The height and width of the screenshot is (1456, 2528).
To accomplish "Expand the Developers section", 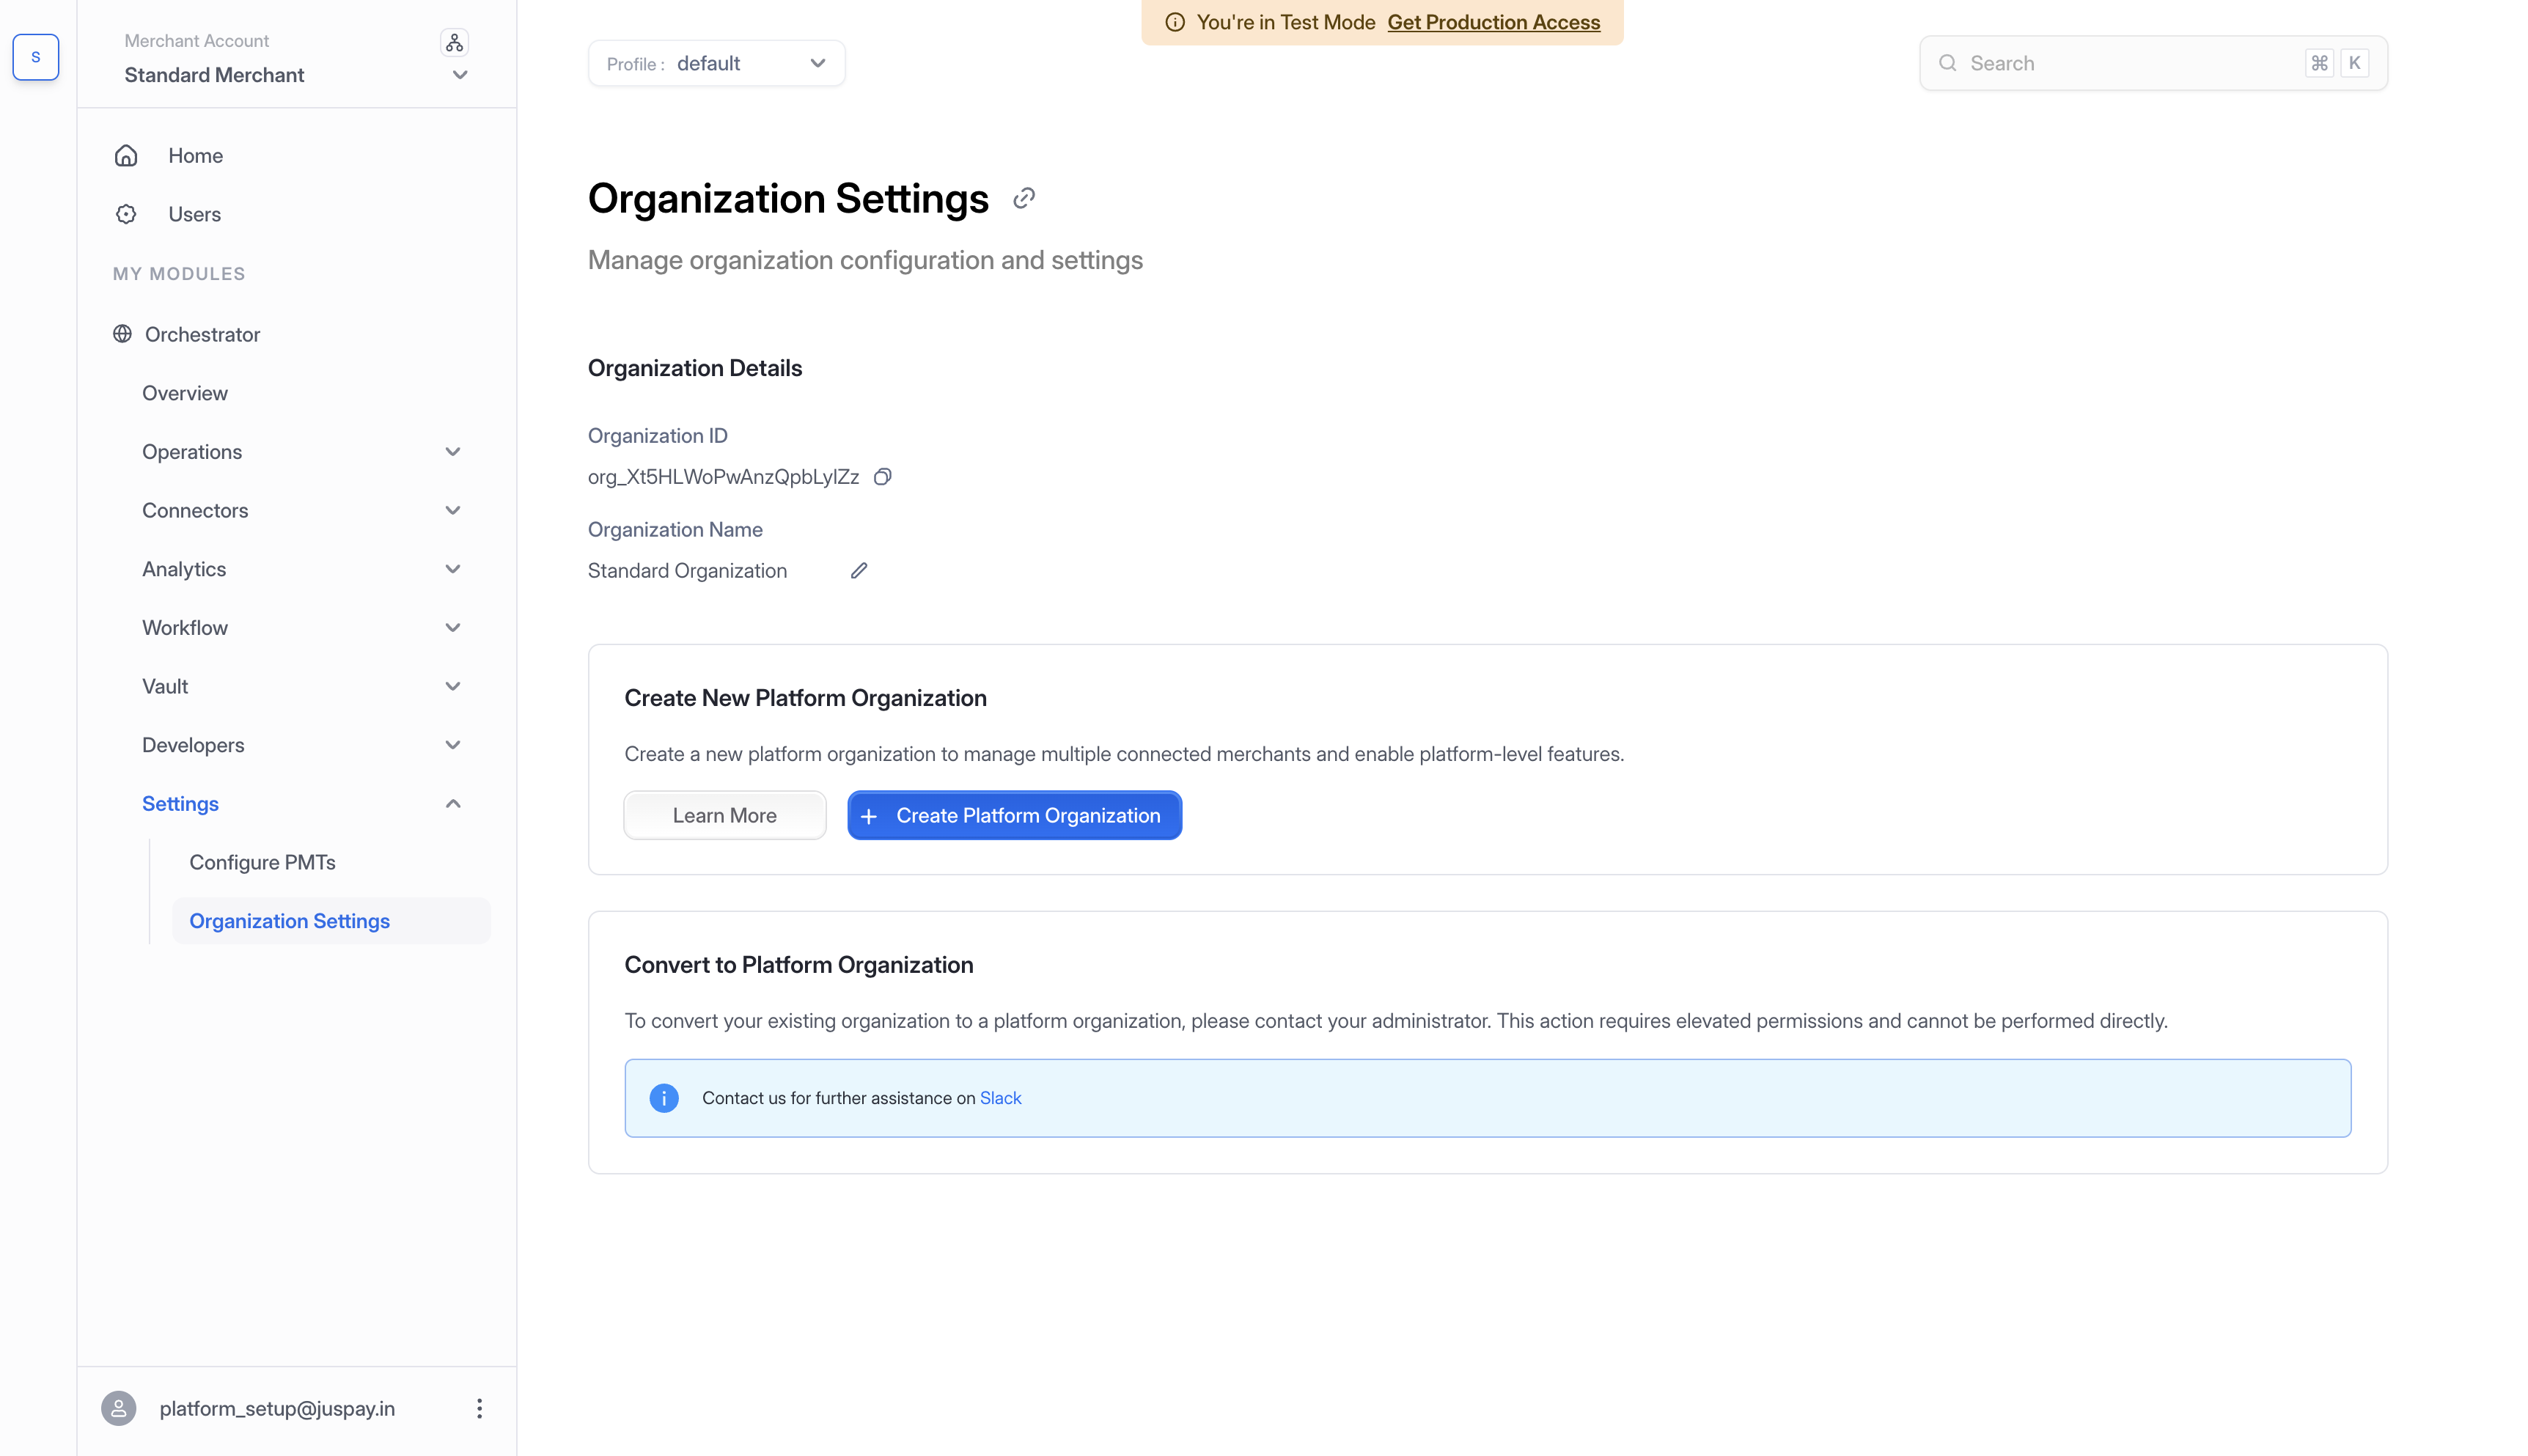I will point(452,745).
